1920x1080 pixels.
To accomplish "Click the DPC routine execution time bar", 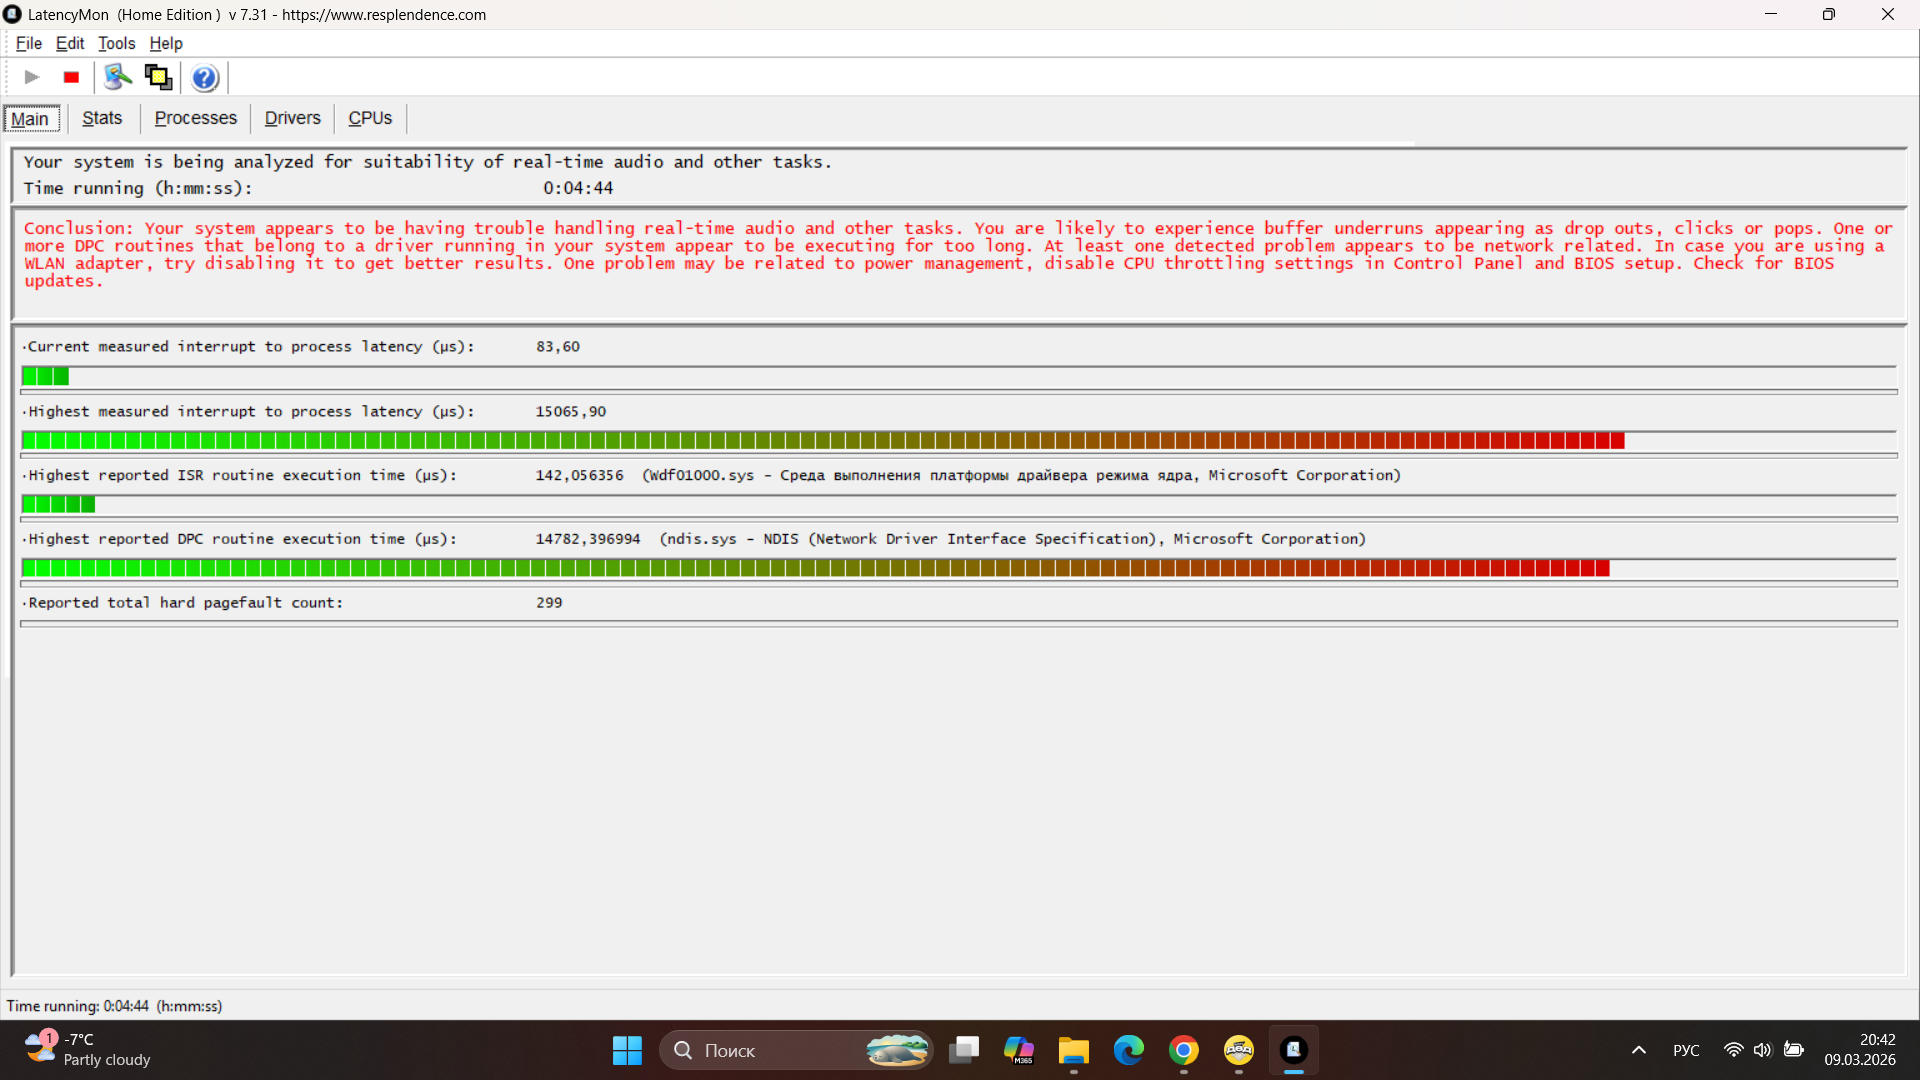I will (x=958, y=568).
